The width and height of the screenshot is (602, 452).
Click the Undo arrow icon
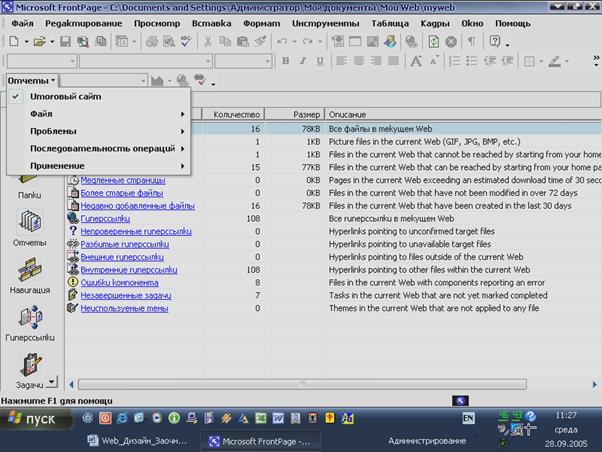[x=282, y=41]
